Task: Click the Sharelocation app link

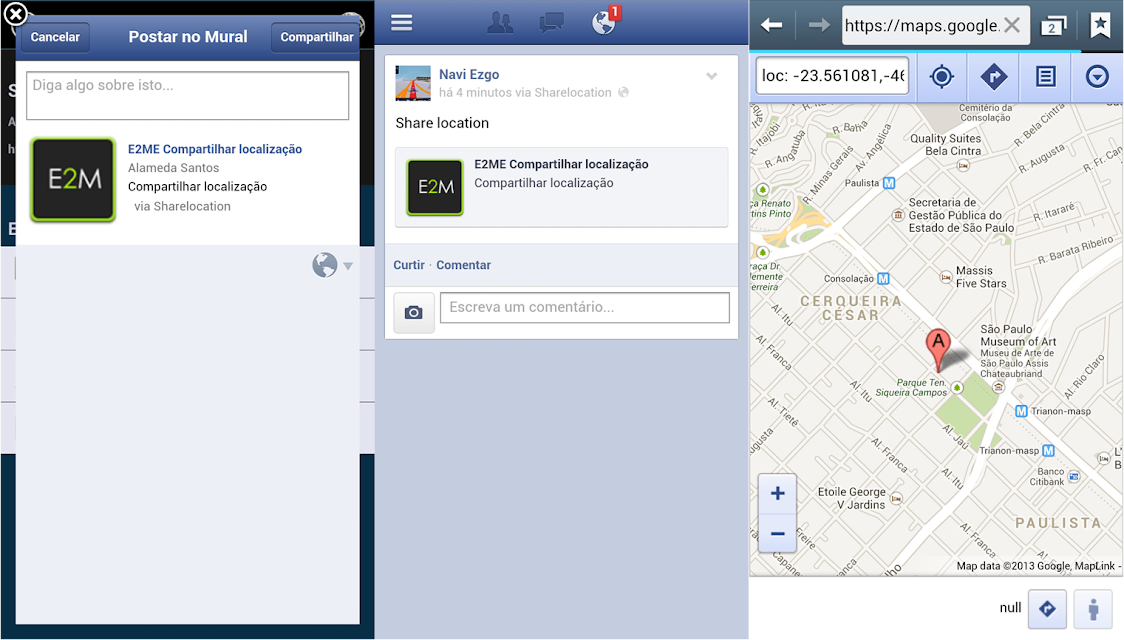Action: point(573,92)
